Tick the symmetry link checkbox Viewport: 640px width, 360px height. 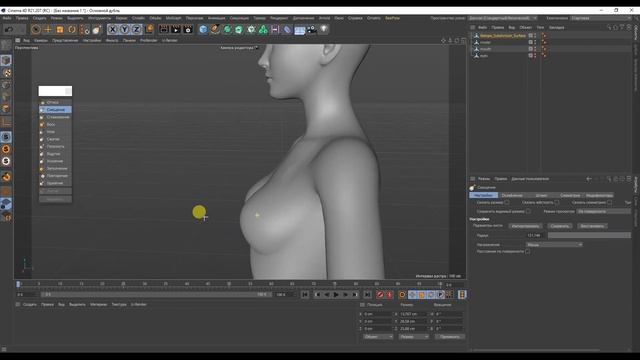(609, 202)
